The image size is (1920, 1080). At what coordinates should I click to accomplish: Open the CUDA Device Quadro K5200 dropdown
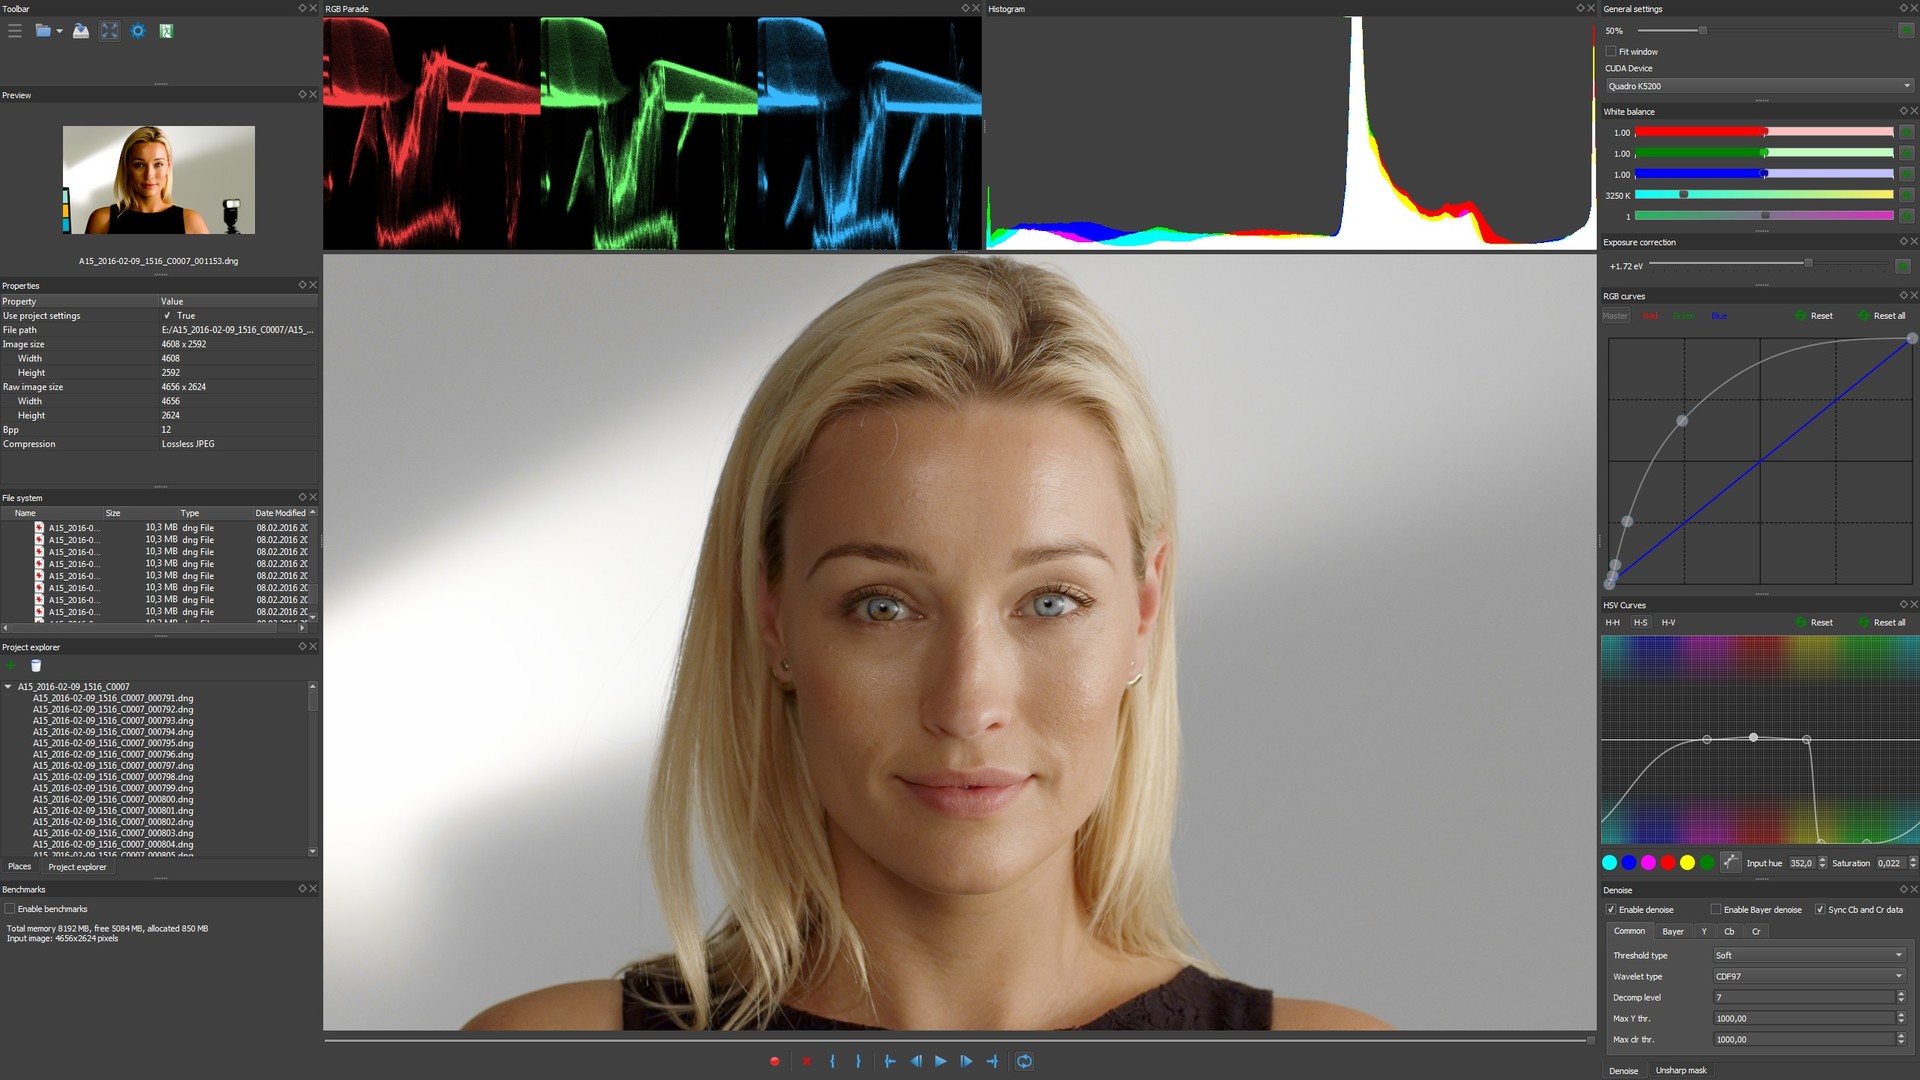coord(1759,86)
